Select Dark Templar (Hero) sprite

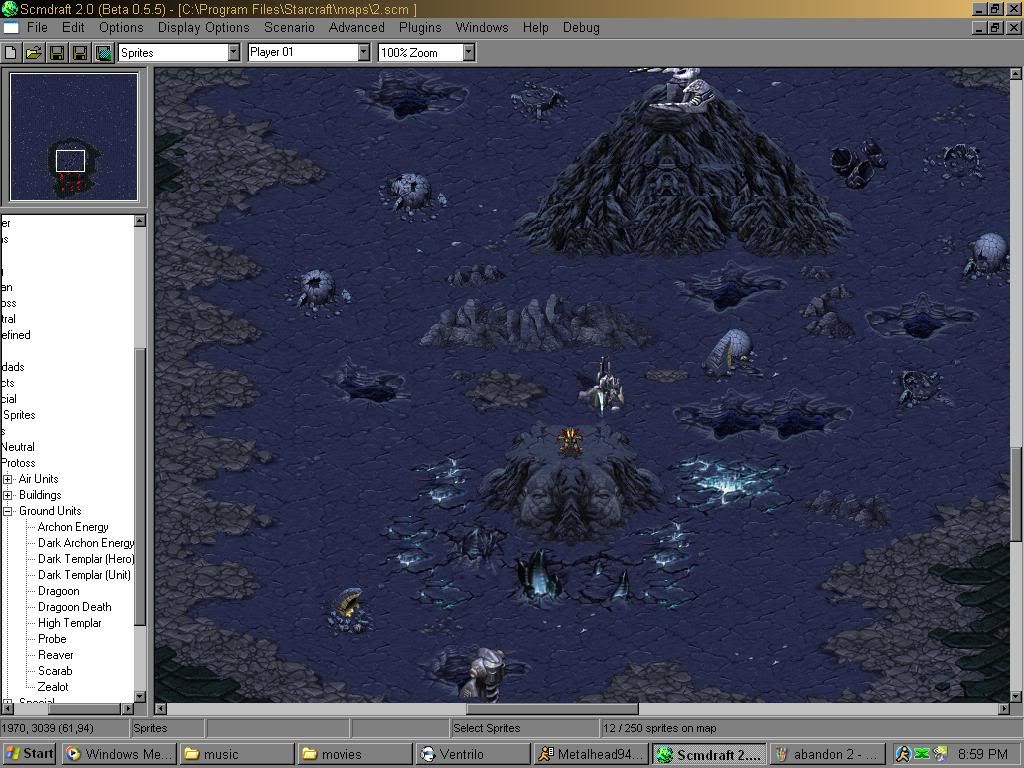tap(86, 559)
